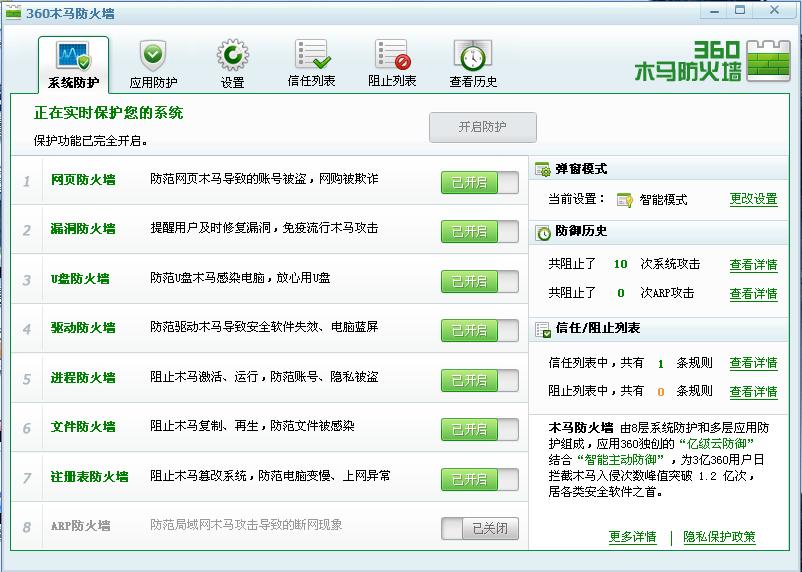Open the 应用防护 shield icon
The width and height of the screenshot is (802, 572).
click(153, 55)
